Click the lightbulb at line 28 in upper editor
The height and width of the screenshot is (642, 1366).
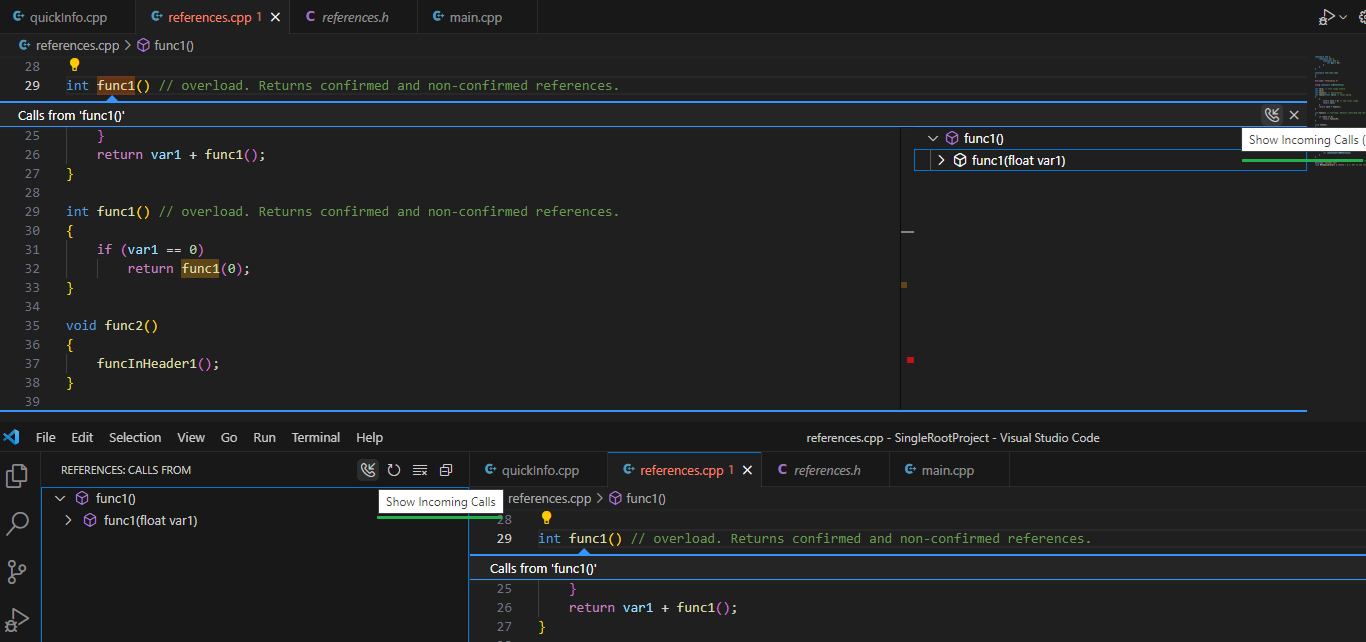pos(74,65)
